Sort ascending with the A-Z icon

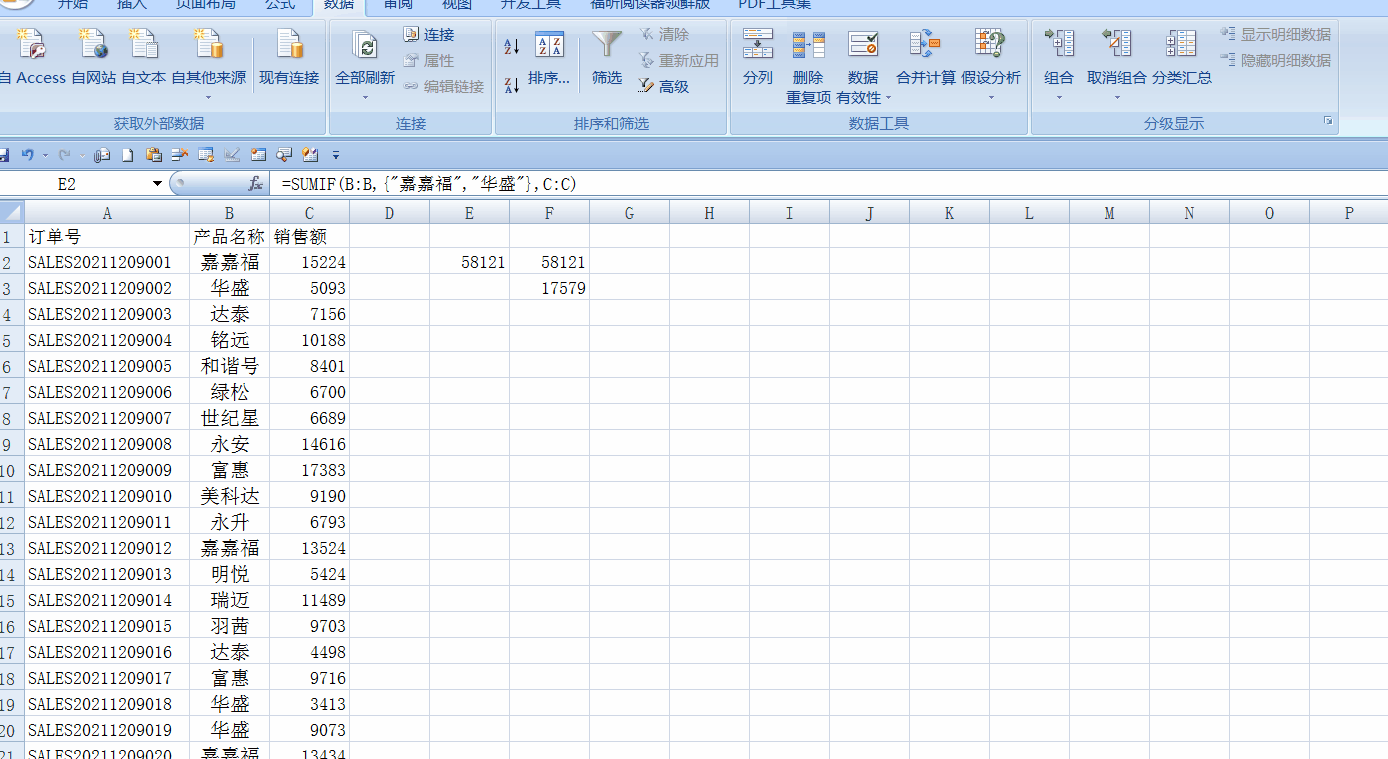tap(512, 47)
